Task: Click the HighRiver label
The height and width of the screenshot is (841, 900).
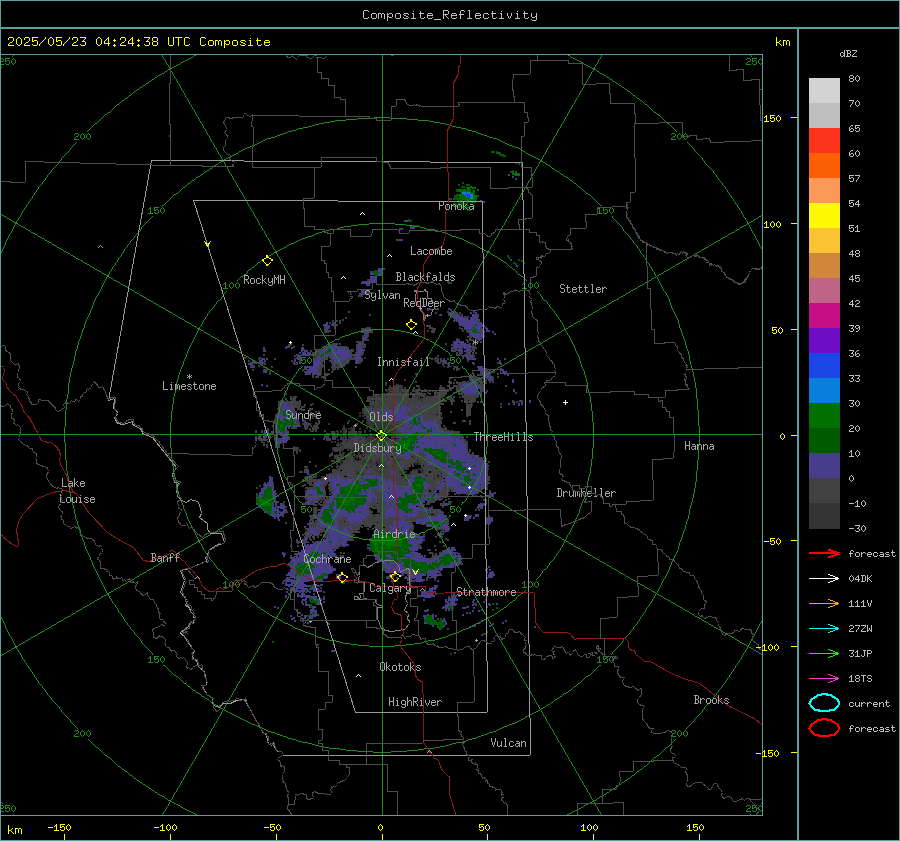Action: [x=415, y=702]
